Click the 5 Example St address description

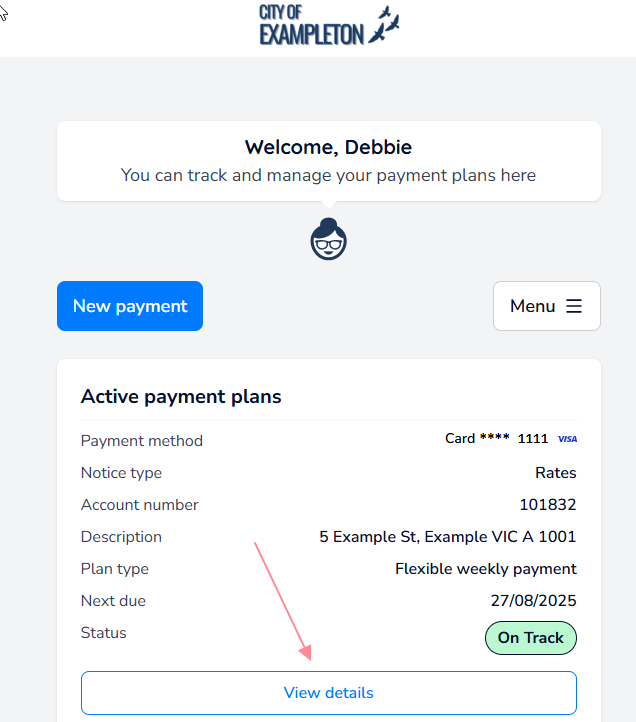[447, 537]
